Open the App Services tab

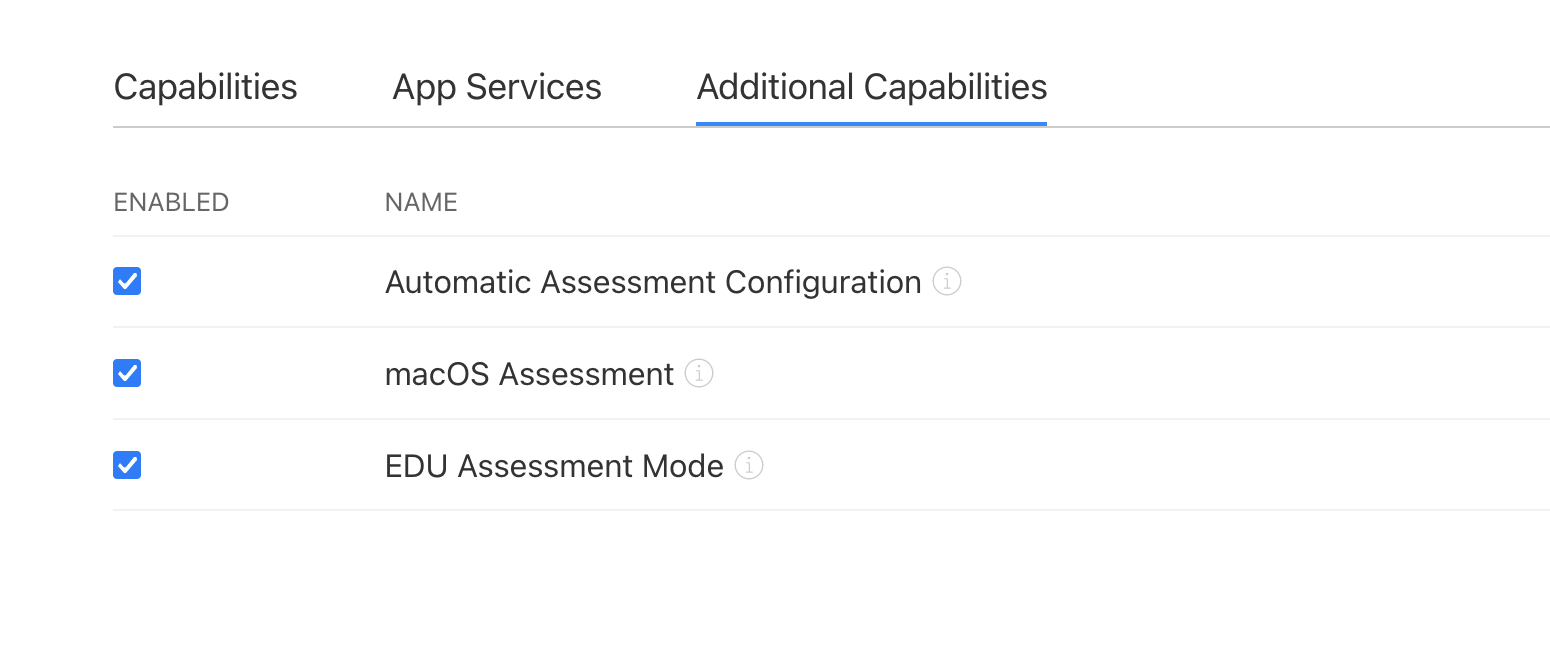point(497,87)
